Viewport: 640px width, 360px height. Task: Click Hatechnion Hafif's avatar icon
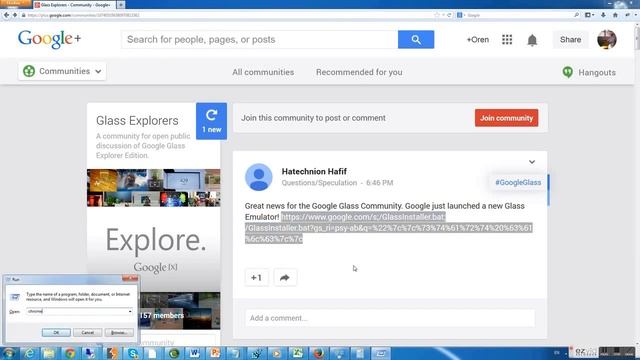[258, 177]
